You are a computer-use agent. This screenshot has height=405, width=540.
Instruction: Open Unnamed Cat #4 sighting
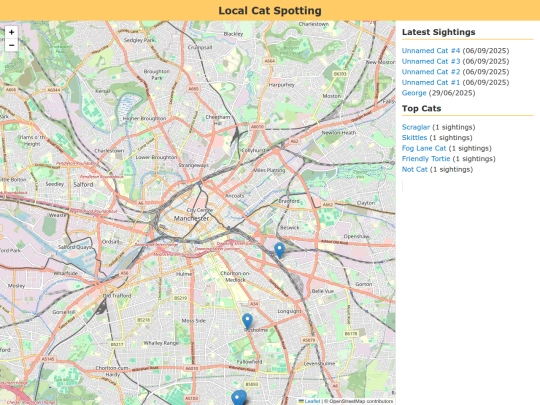pos(431,51)
